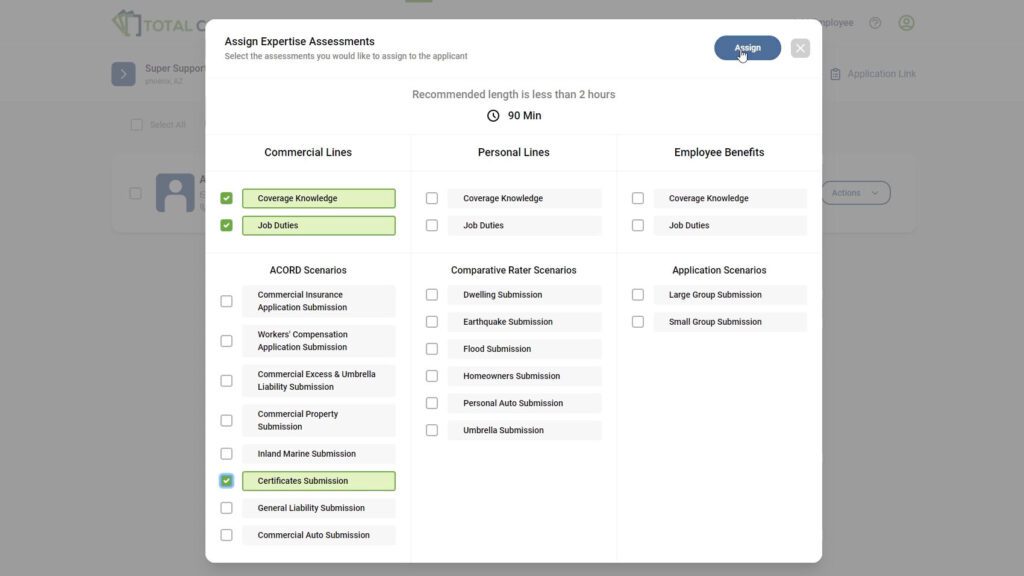Click the applicant avatar silhouette icon
Screen dimensions: 1024x576
pos(175,192)
